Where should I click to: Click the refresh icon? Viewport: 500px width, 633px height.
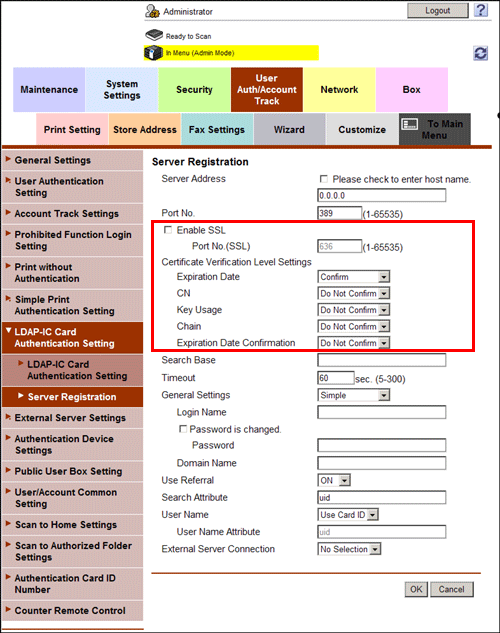click(x=480, y=53)
